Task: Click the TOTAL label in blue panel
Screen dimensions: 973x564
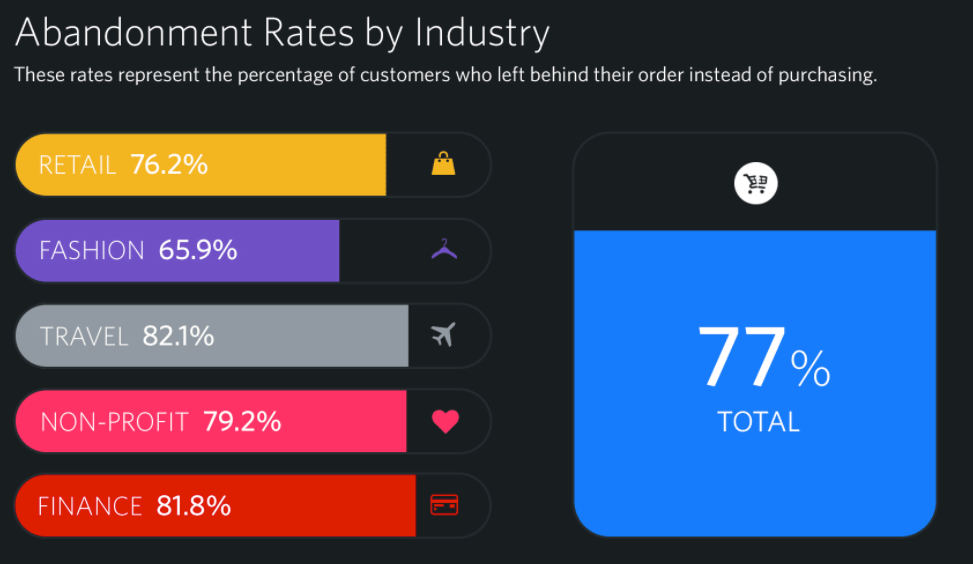Action: tap(758, 421)
